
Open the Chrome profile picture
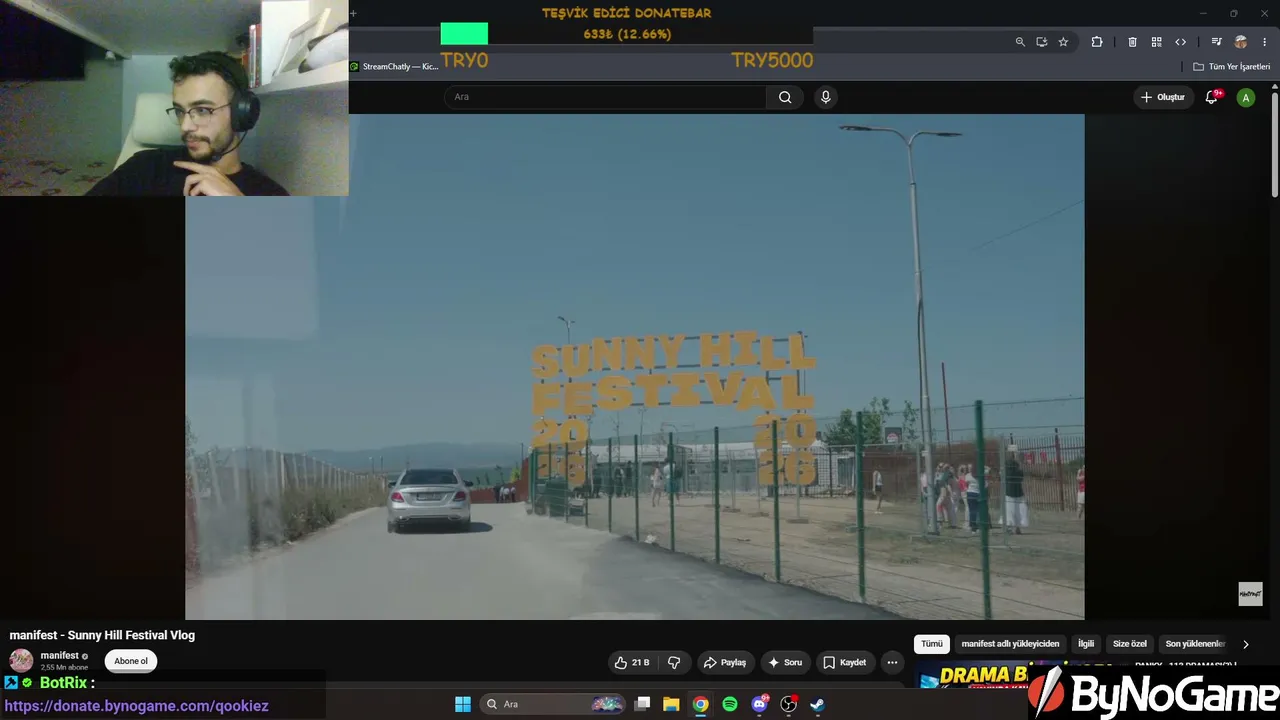click(x=1241, y=42)
